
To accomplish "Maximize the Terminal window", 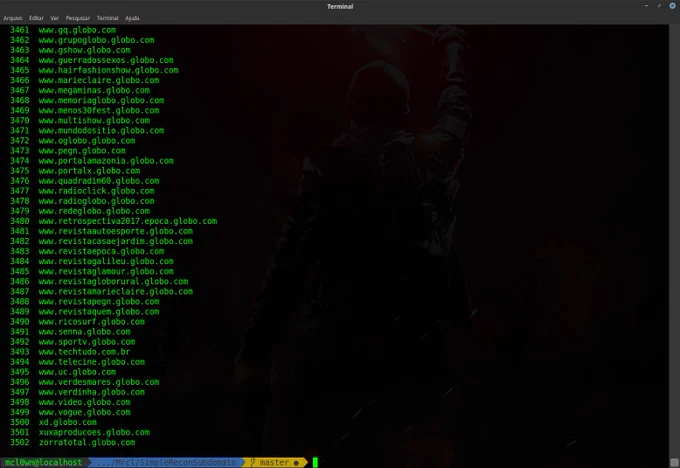I will click(x=659, y=6).
